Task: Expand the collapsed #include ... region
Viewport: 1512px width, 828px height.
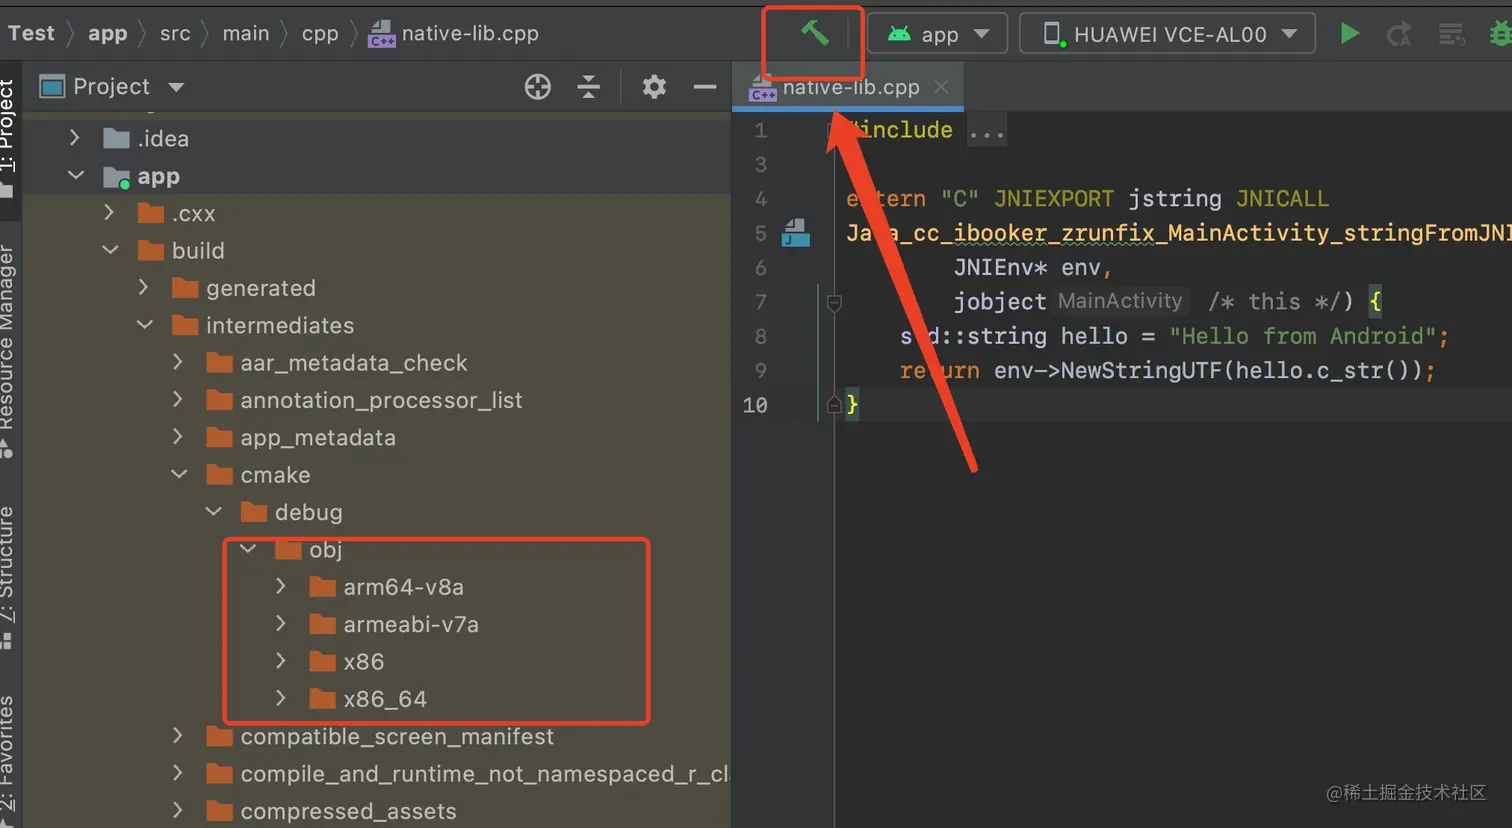Action: (987, 131)
